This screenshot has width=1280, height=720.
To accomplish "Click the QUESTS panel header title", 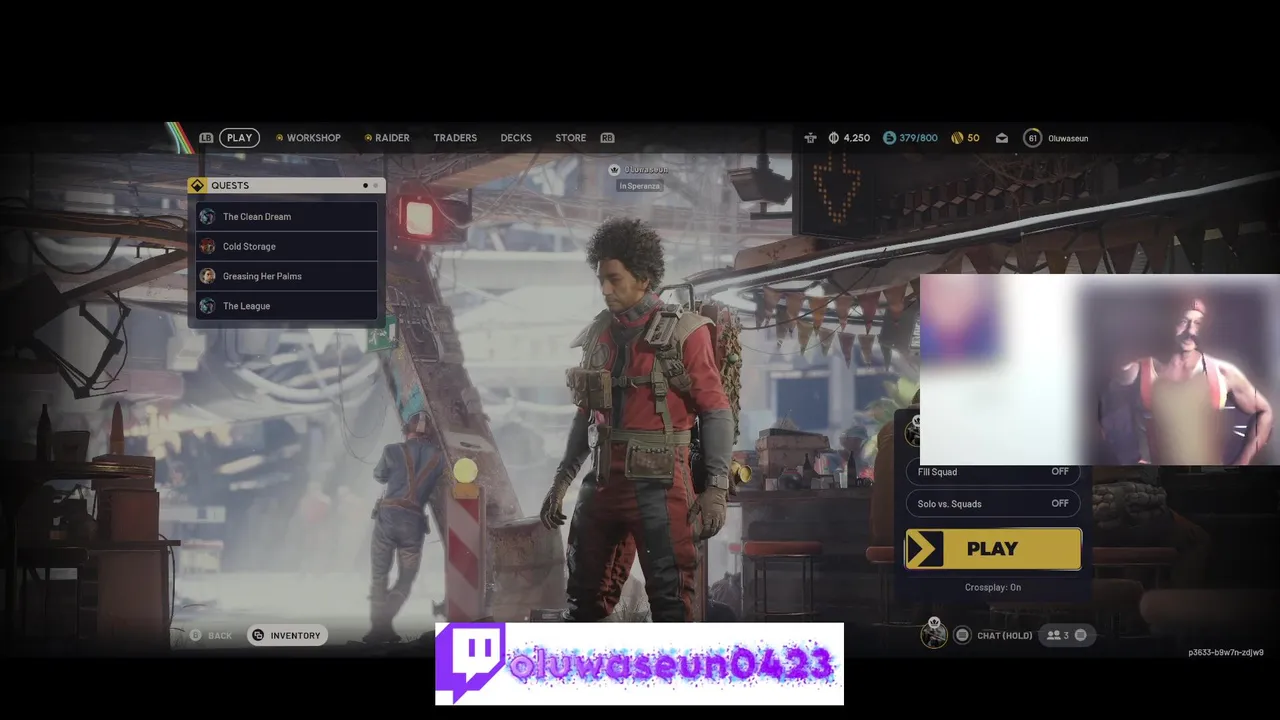I will tap(230, 185).
